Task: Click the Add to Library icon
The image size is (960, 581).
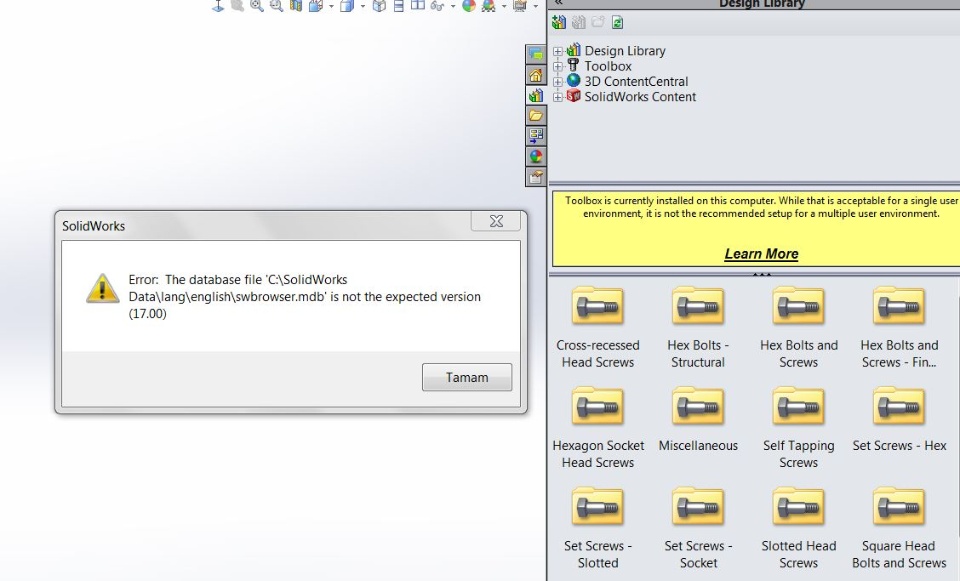Action: pyautogui.click(x=559, y=23)
